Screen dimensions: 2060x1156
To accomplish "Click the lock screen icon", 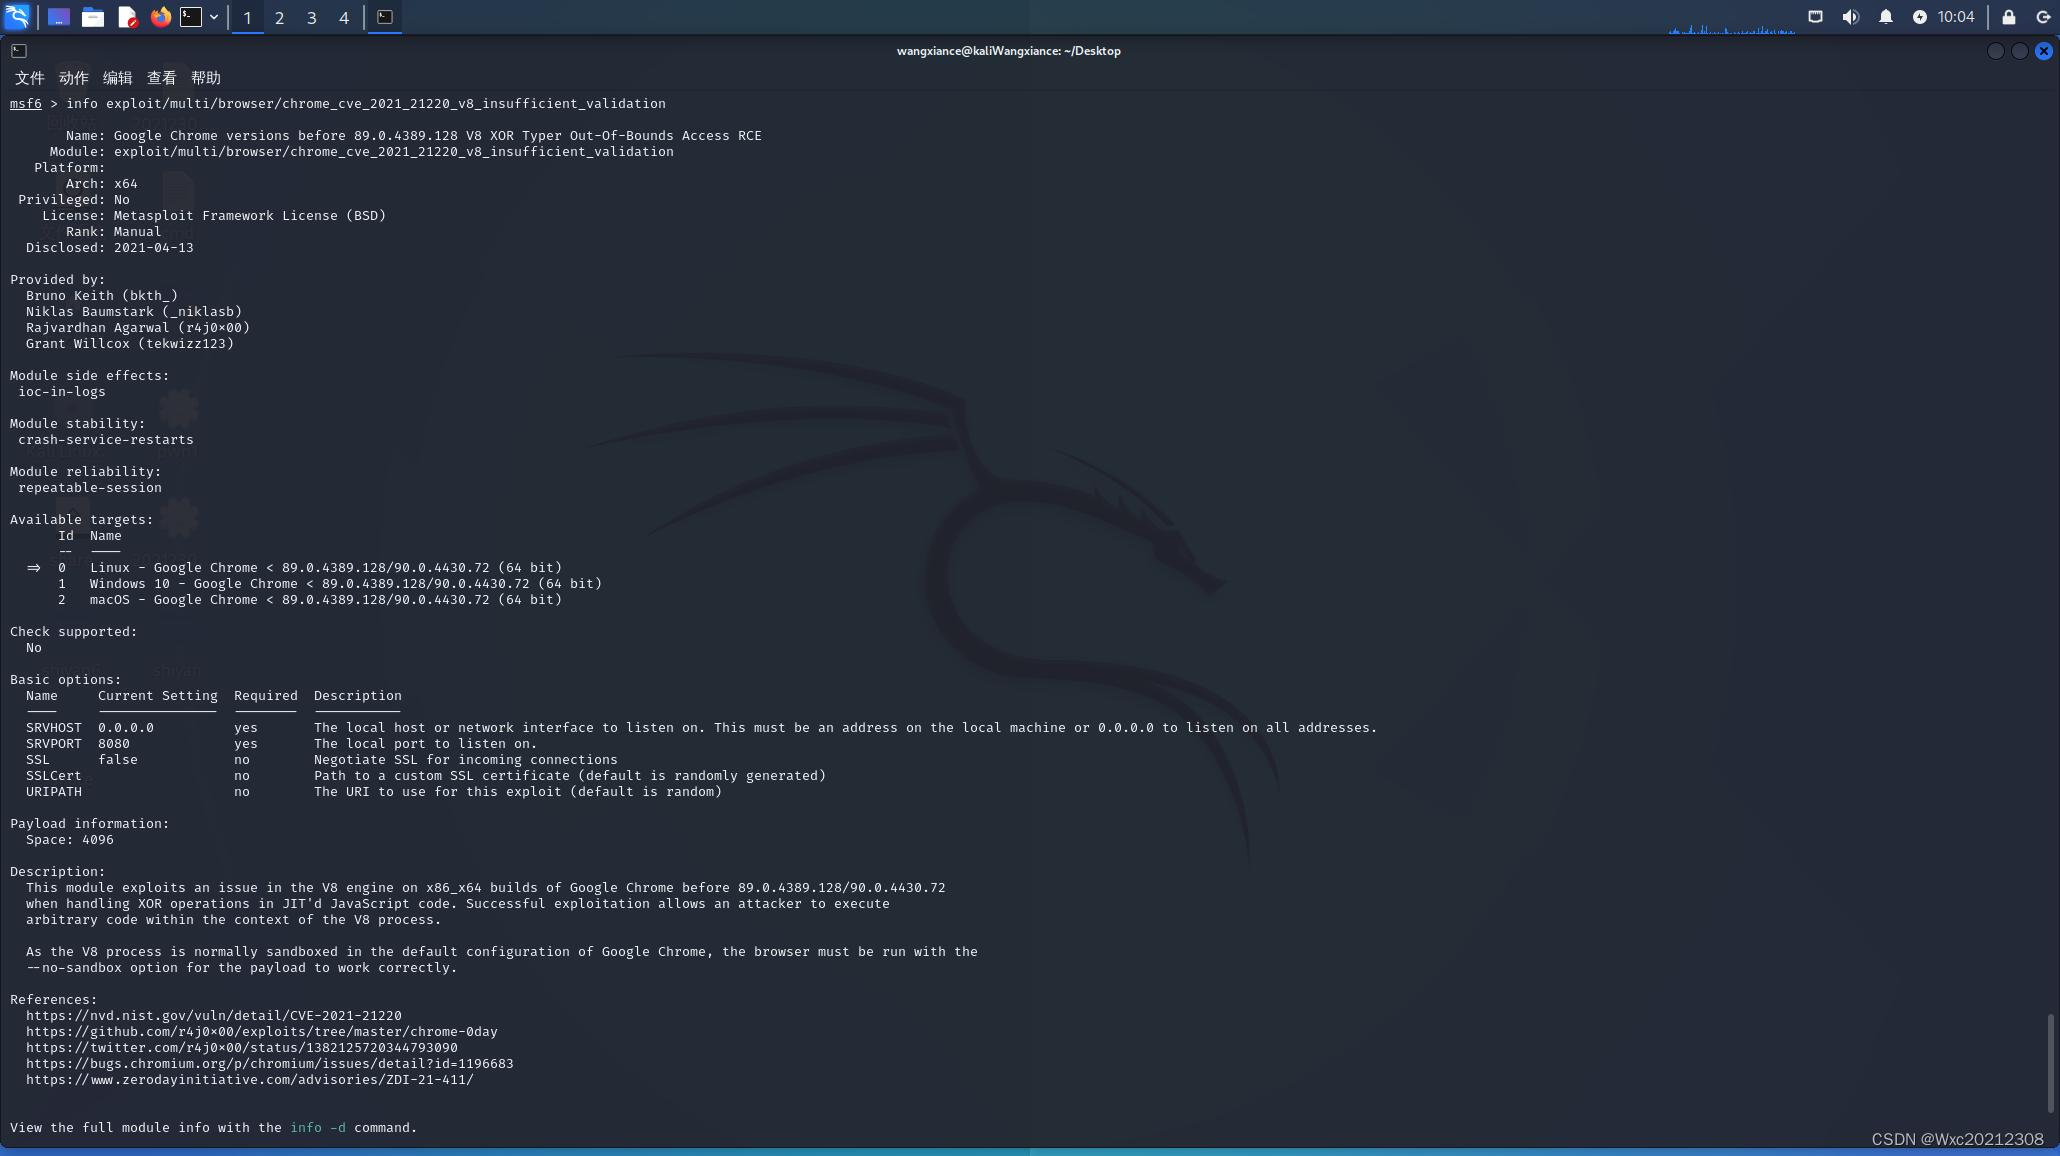I will click(2008, 17).
